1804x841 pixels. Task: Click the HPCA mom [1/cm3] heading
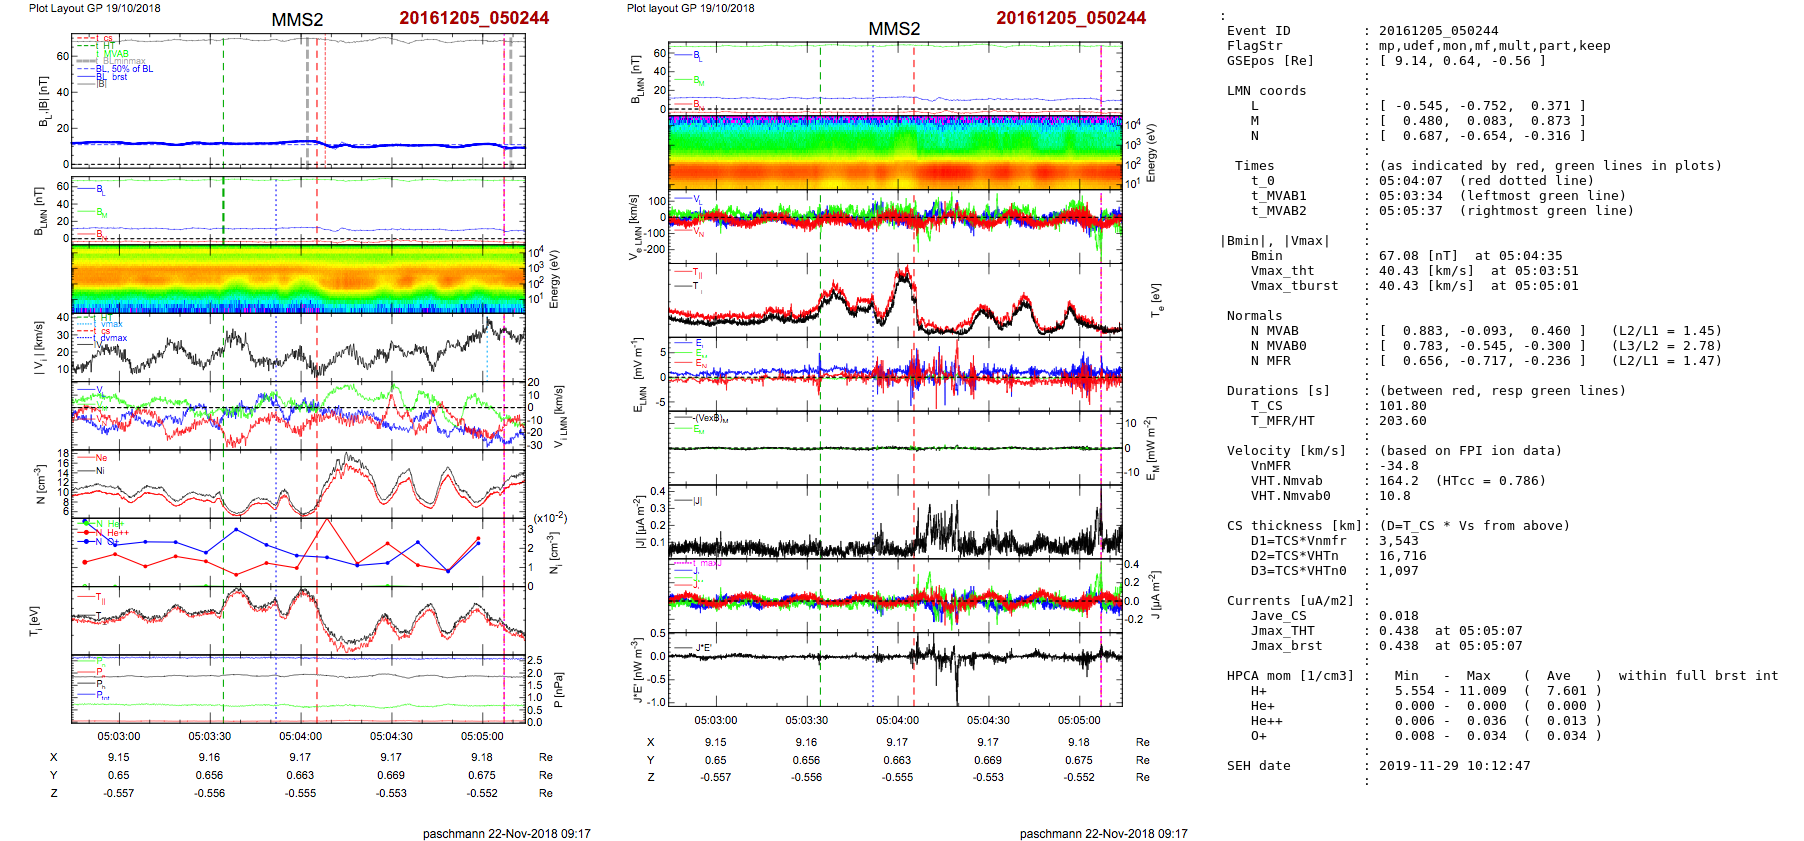(x=1290, y=676)
